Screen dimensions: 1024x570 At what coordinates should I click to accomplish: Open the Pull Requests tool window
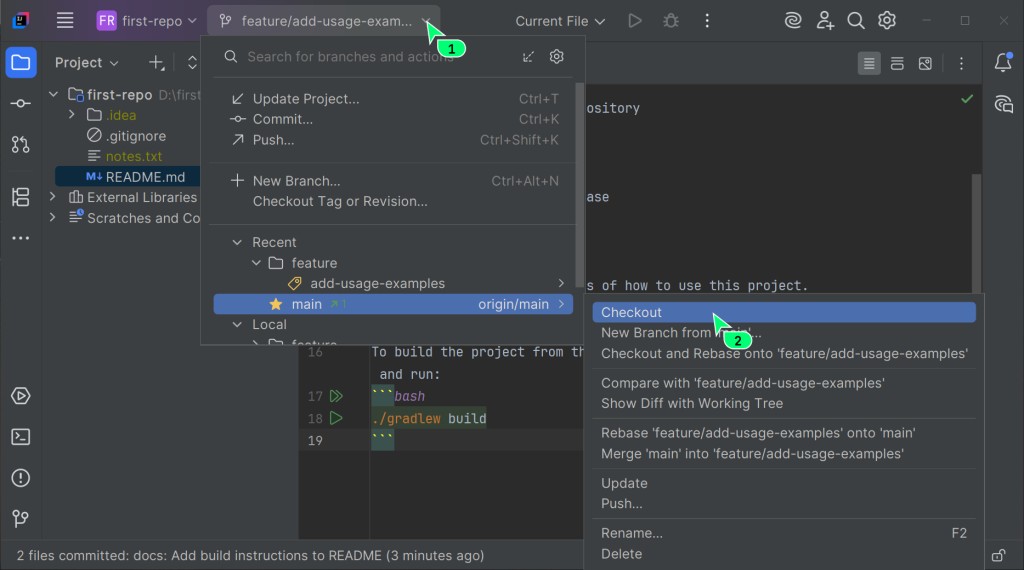point(21,144)
